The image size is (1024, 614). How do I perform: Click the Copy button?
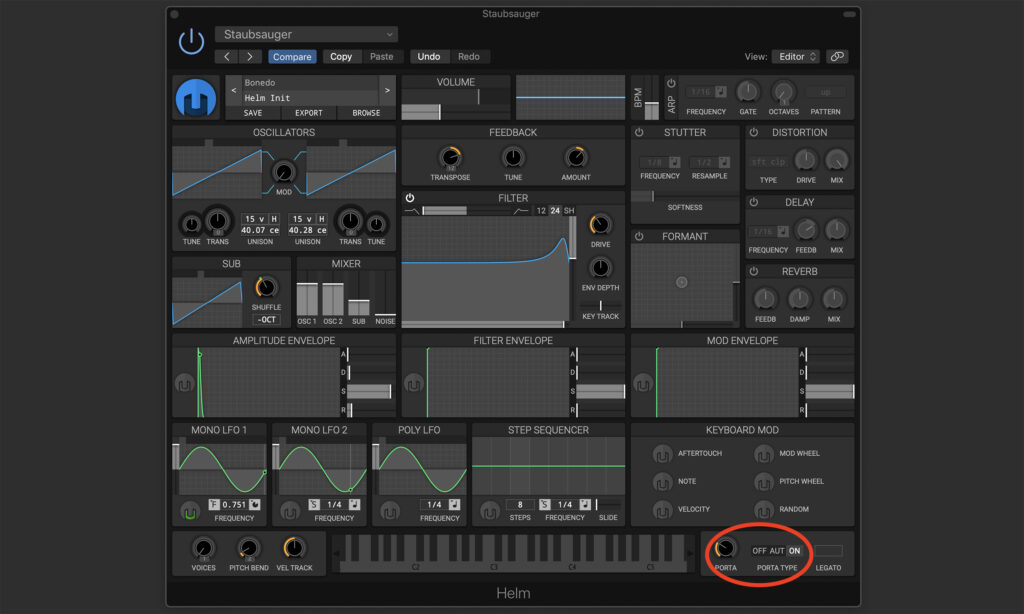pos(341,57)
